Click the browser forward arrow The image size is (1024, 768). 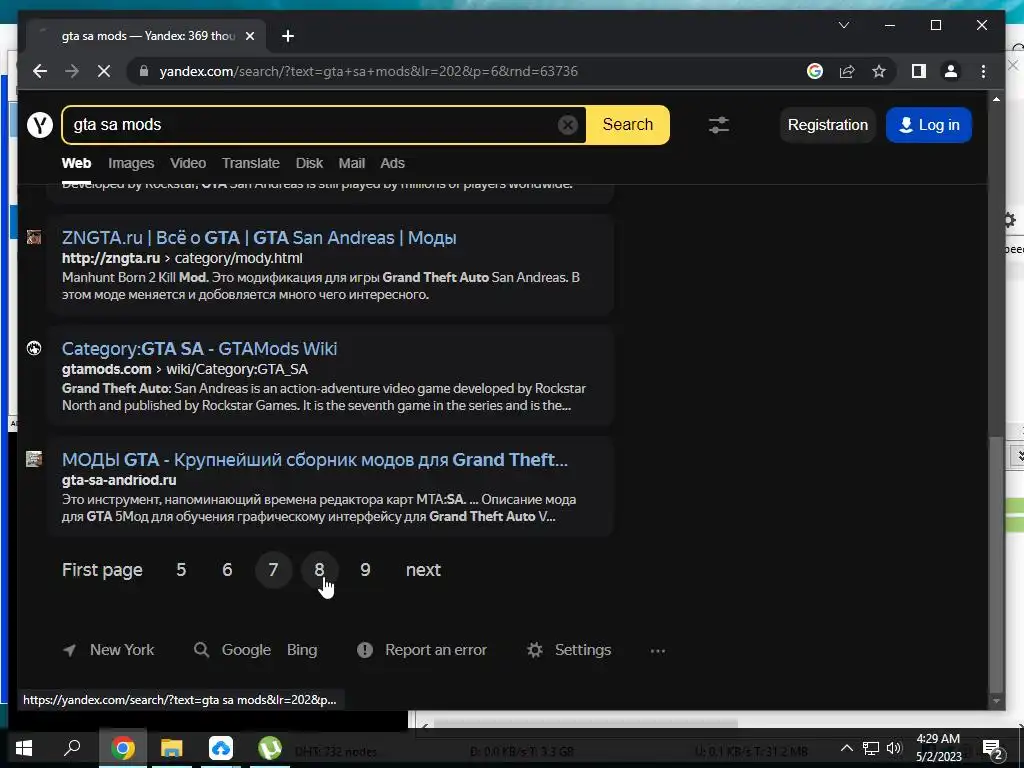(72, 71)
